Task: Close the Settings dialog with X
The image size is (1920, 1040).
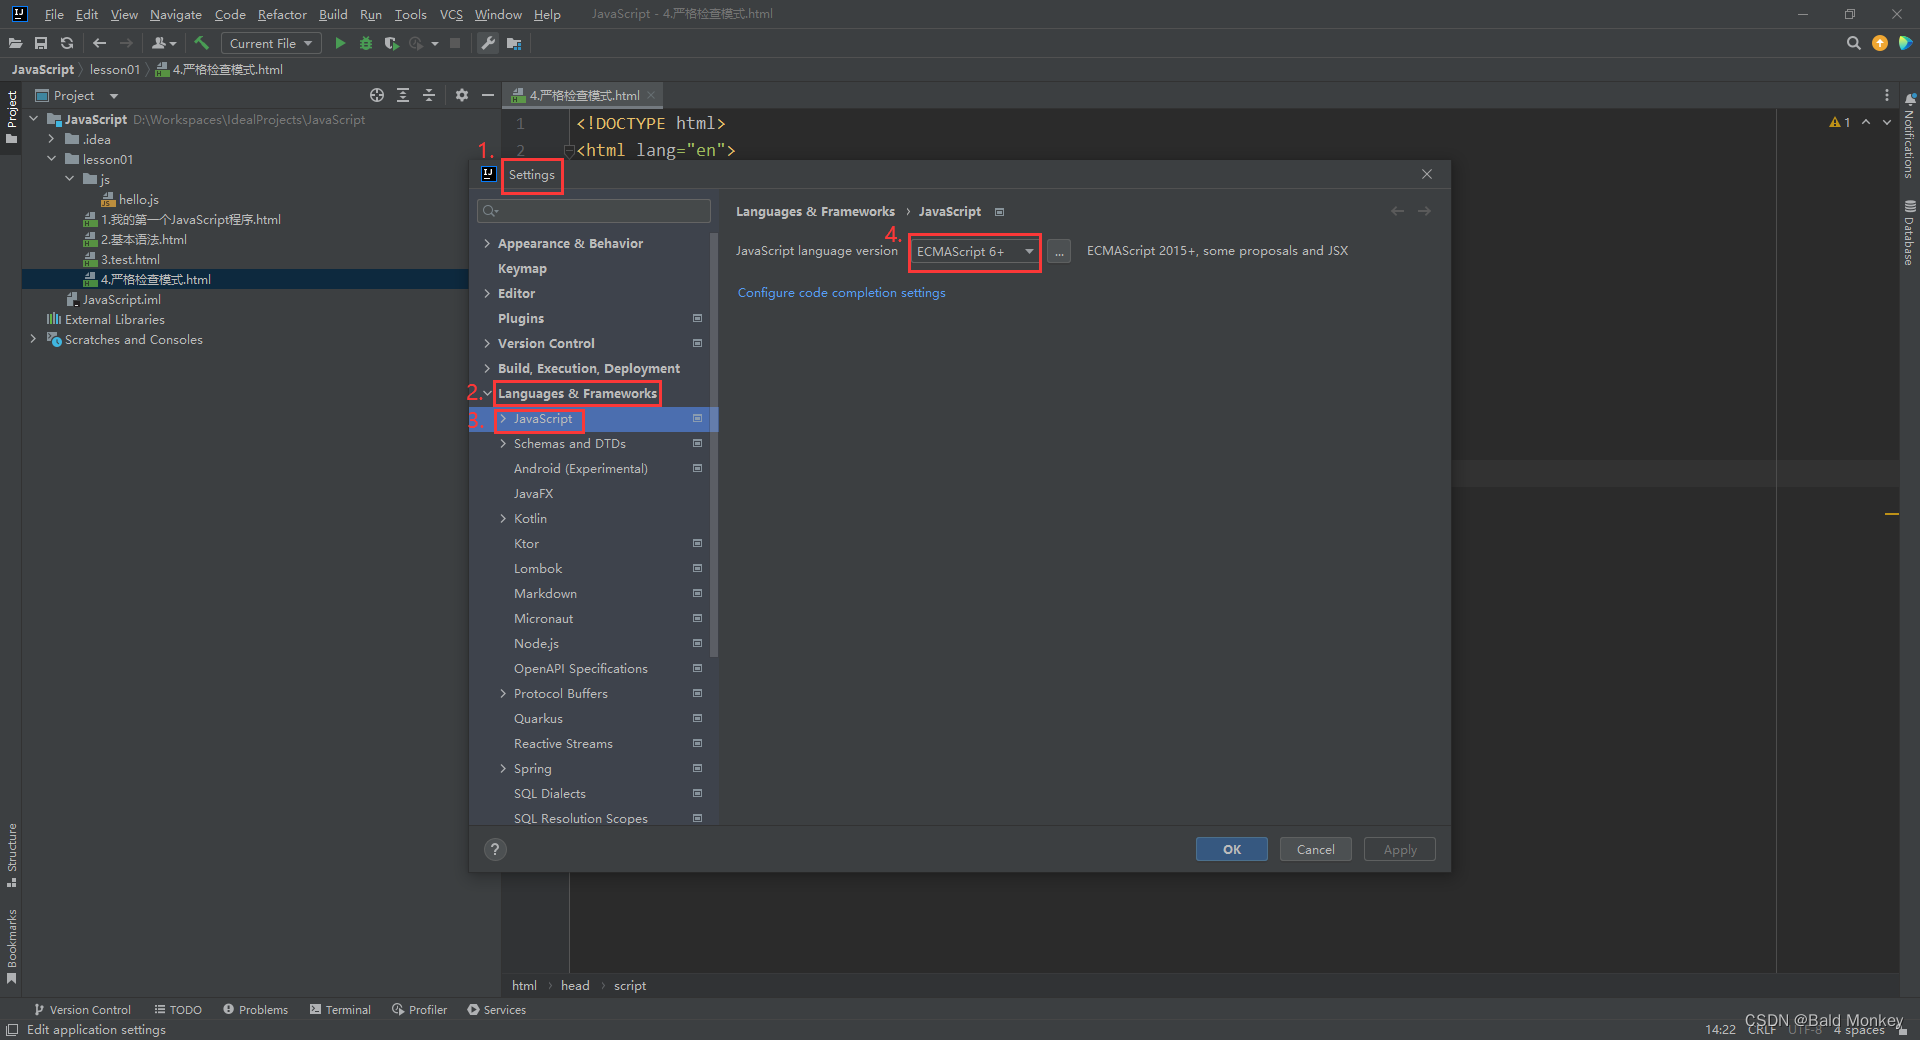Action: (x=1427, y=174)
